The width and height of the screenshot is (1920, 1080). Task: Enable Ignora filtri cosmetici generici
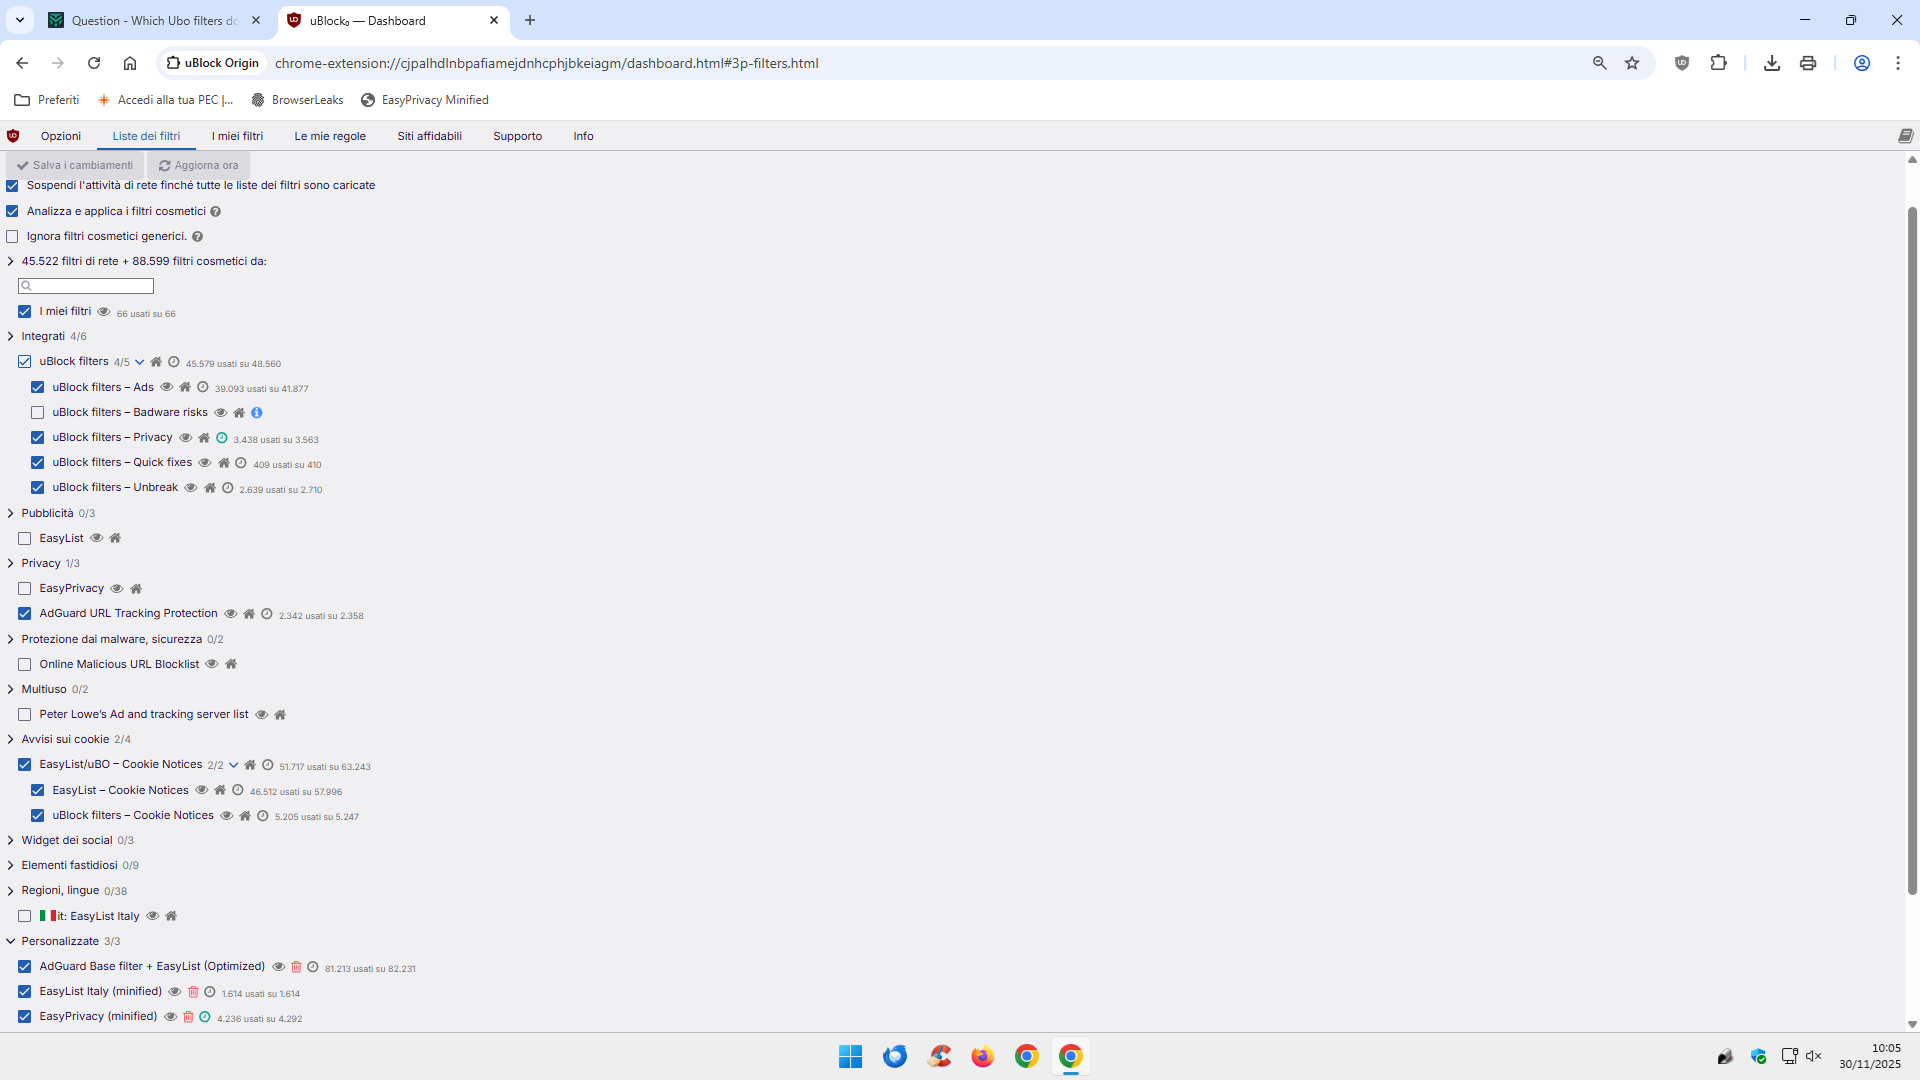click(x=12, y=237)
